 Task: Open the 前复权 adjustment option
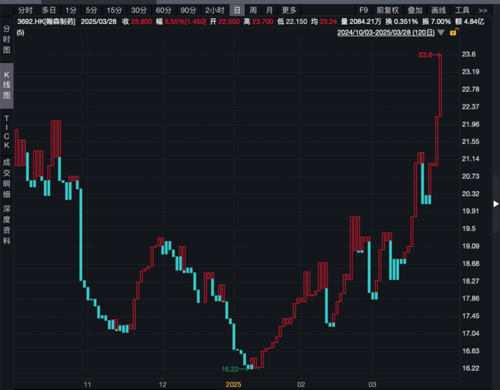point(388,10)
